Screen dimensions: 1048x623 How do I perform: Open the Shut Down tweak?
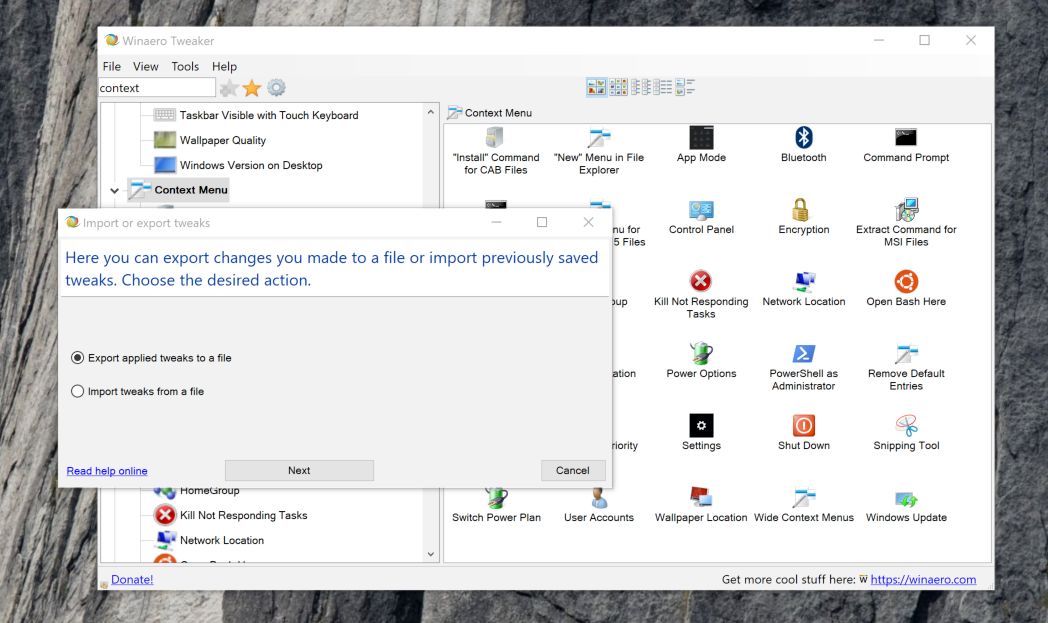point(803,432)
